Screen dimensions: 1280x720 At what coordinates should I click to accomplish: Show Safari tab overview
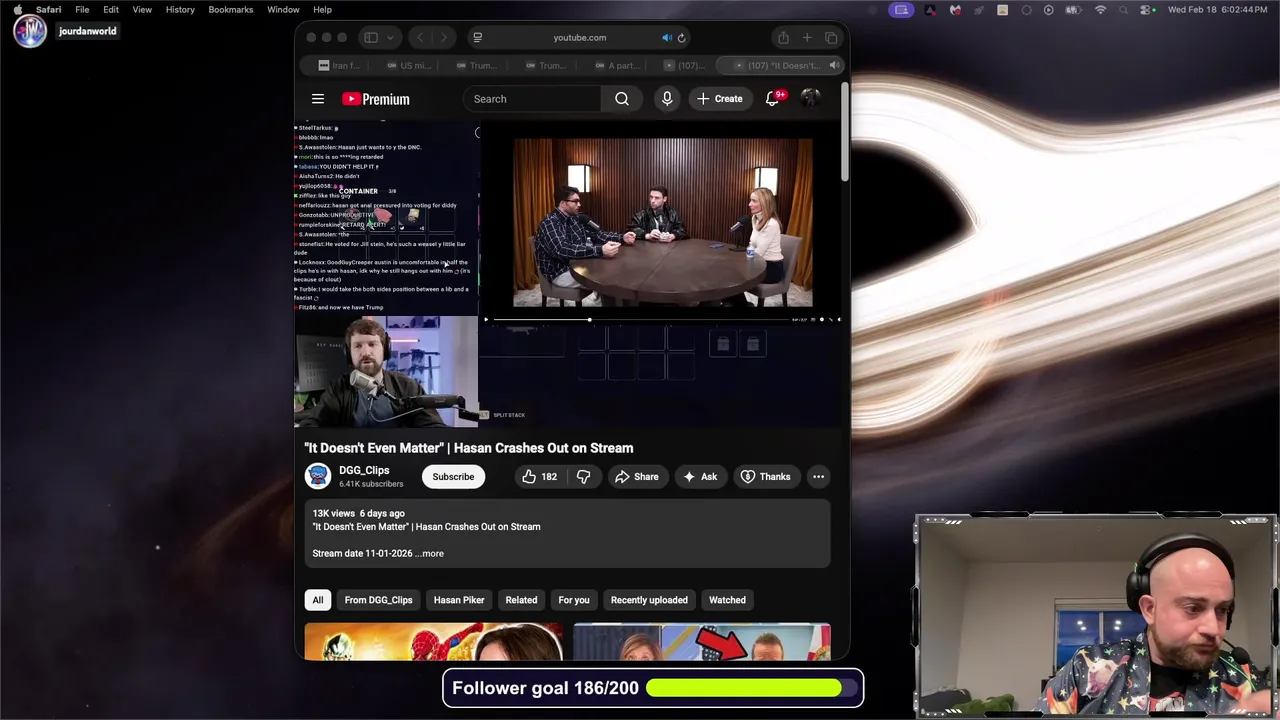tap(831, 38)
